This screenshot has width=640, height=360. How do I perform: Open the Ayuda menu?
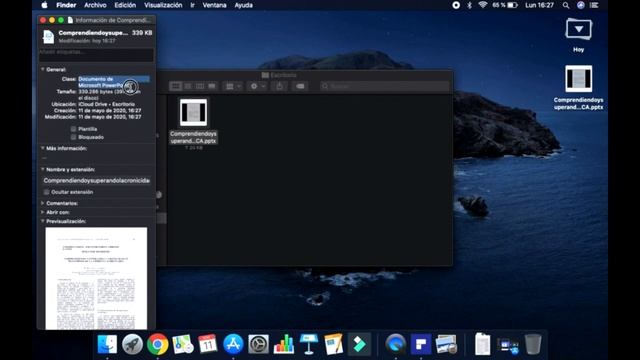243,5
